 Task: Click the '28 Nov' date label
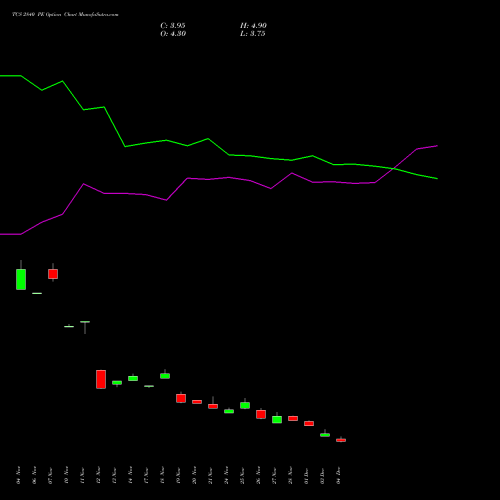(290, 475)
